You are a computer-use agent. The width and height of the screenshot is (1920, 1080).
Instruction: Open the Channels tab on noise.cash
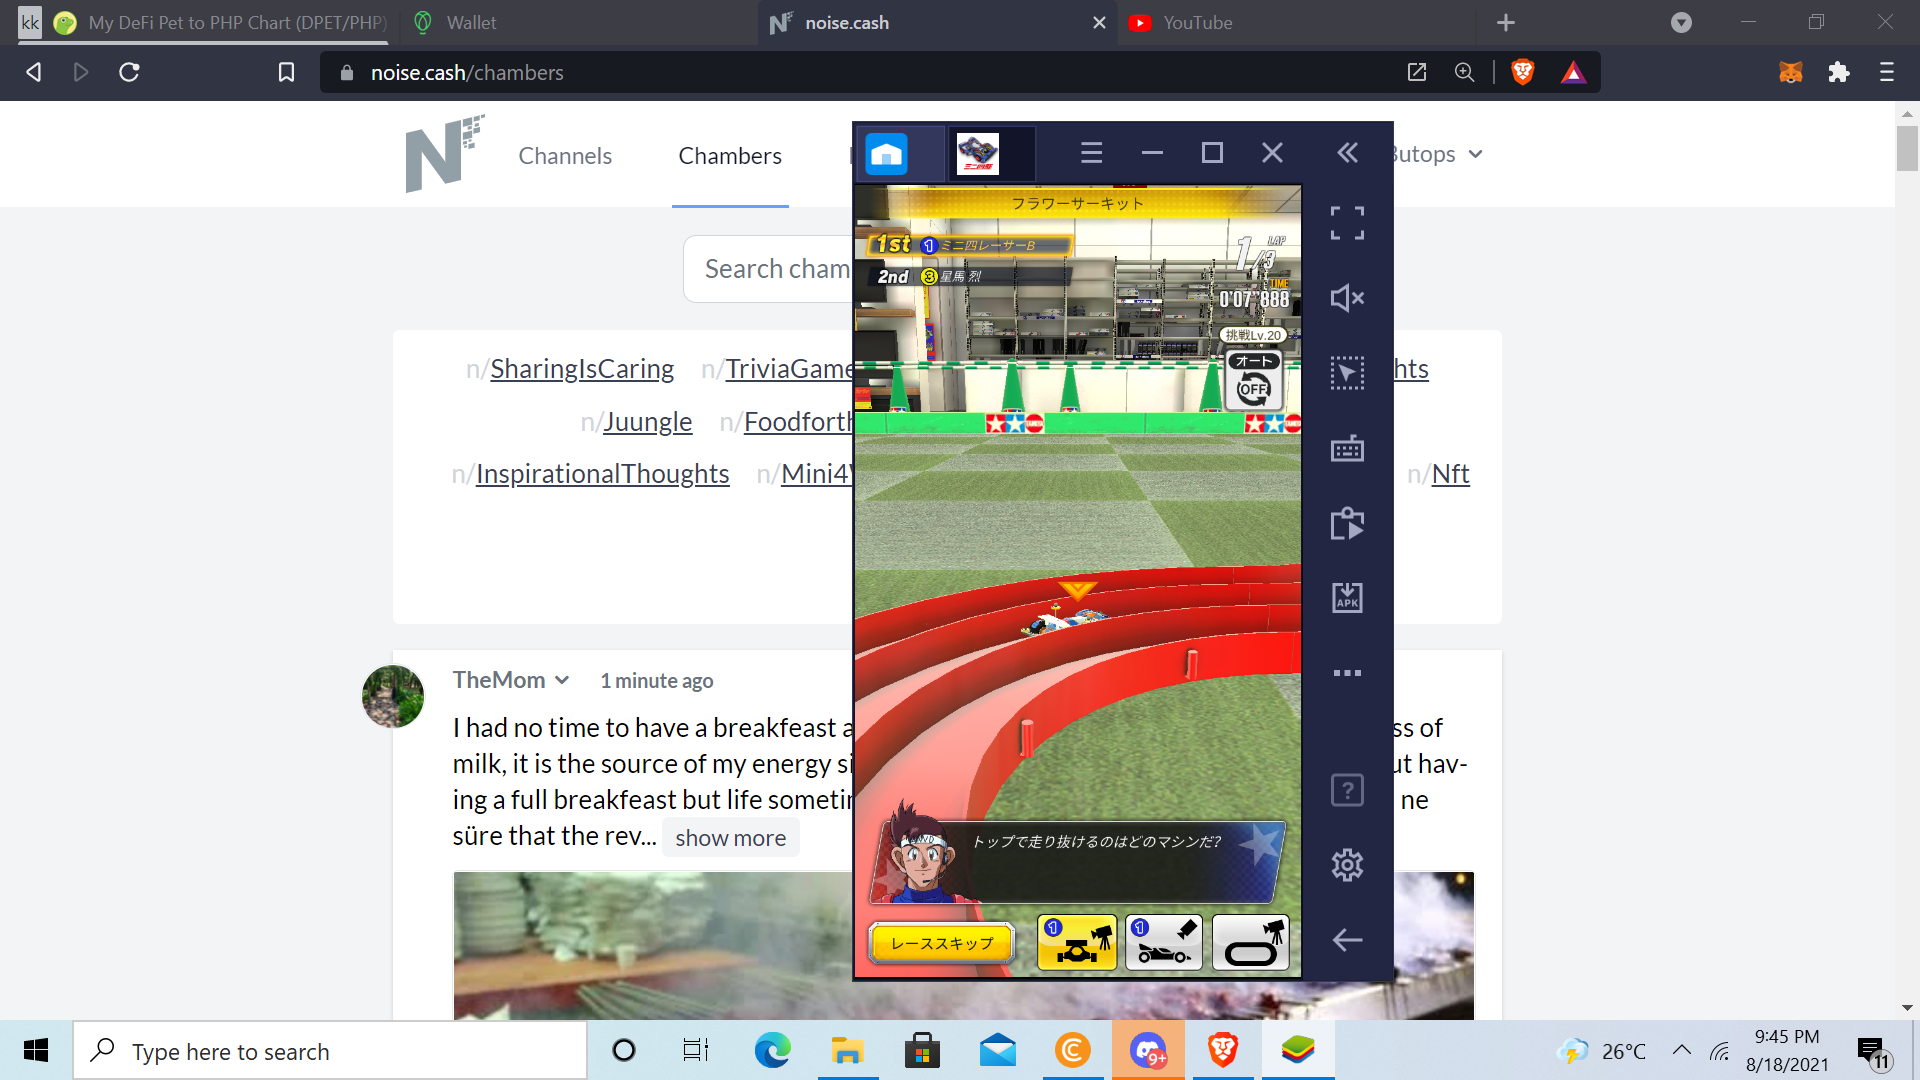(x=565, y=156)
